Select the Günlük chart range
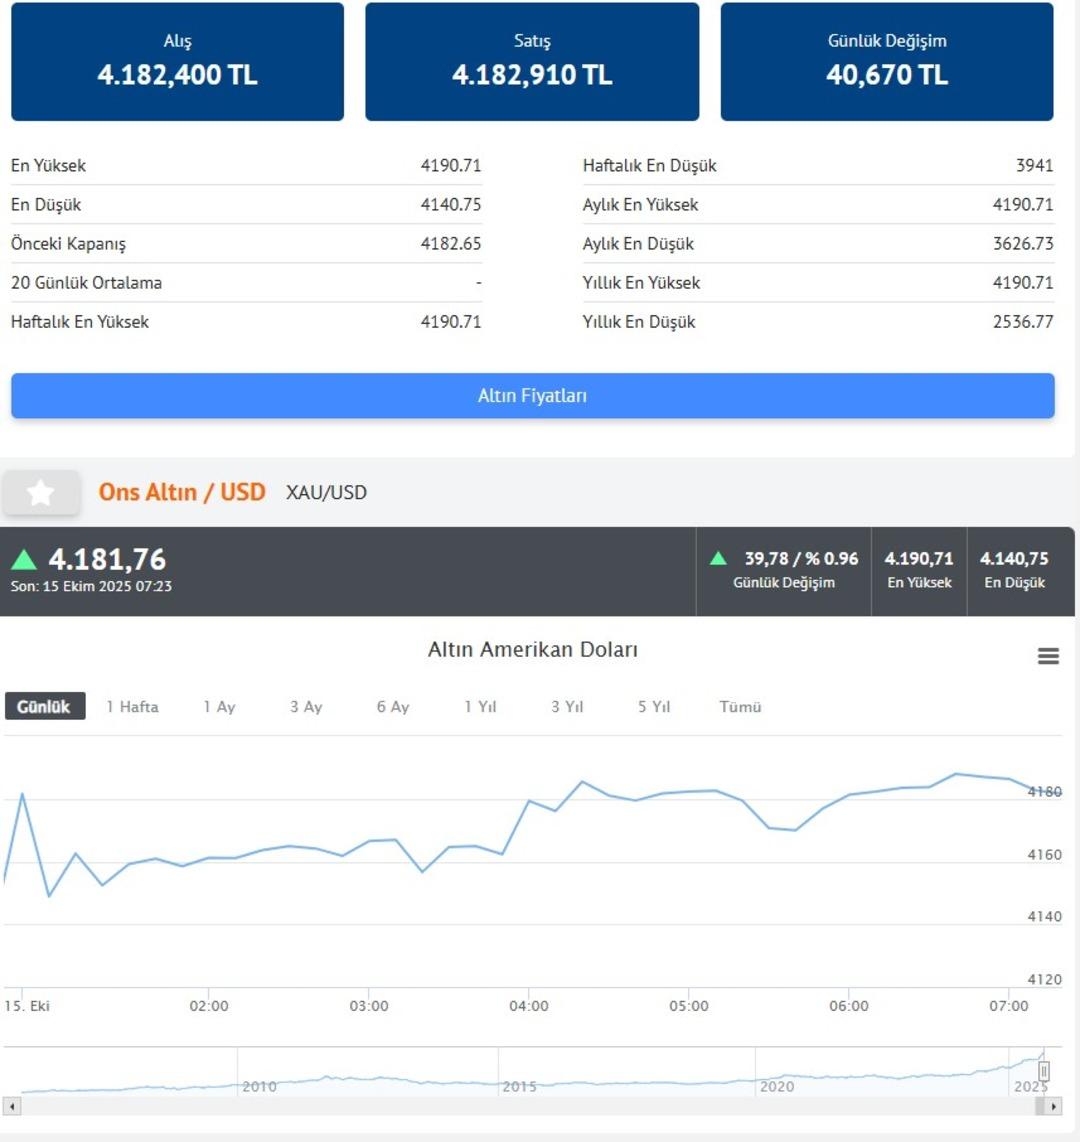Image resolution: width=1080 pixels, height=1142 pixels. tap(44, 706)
